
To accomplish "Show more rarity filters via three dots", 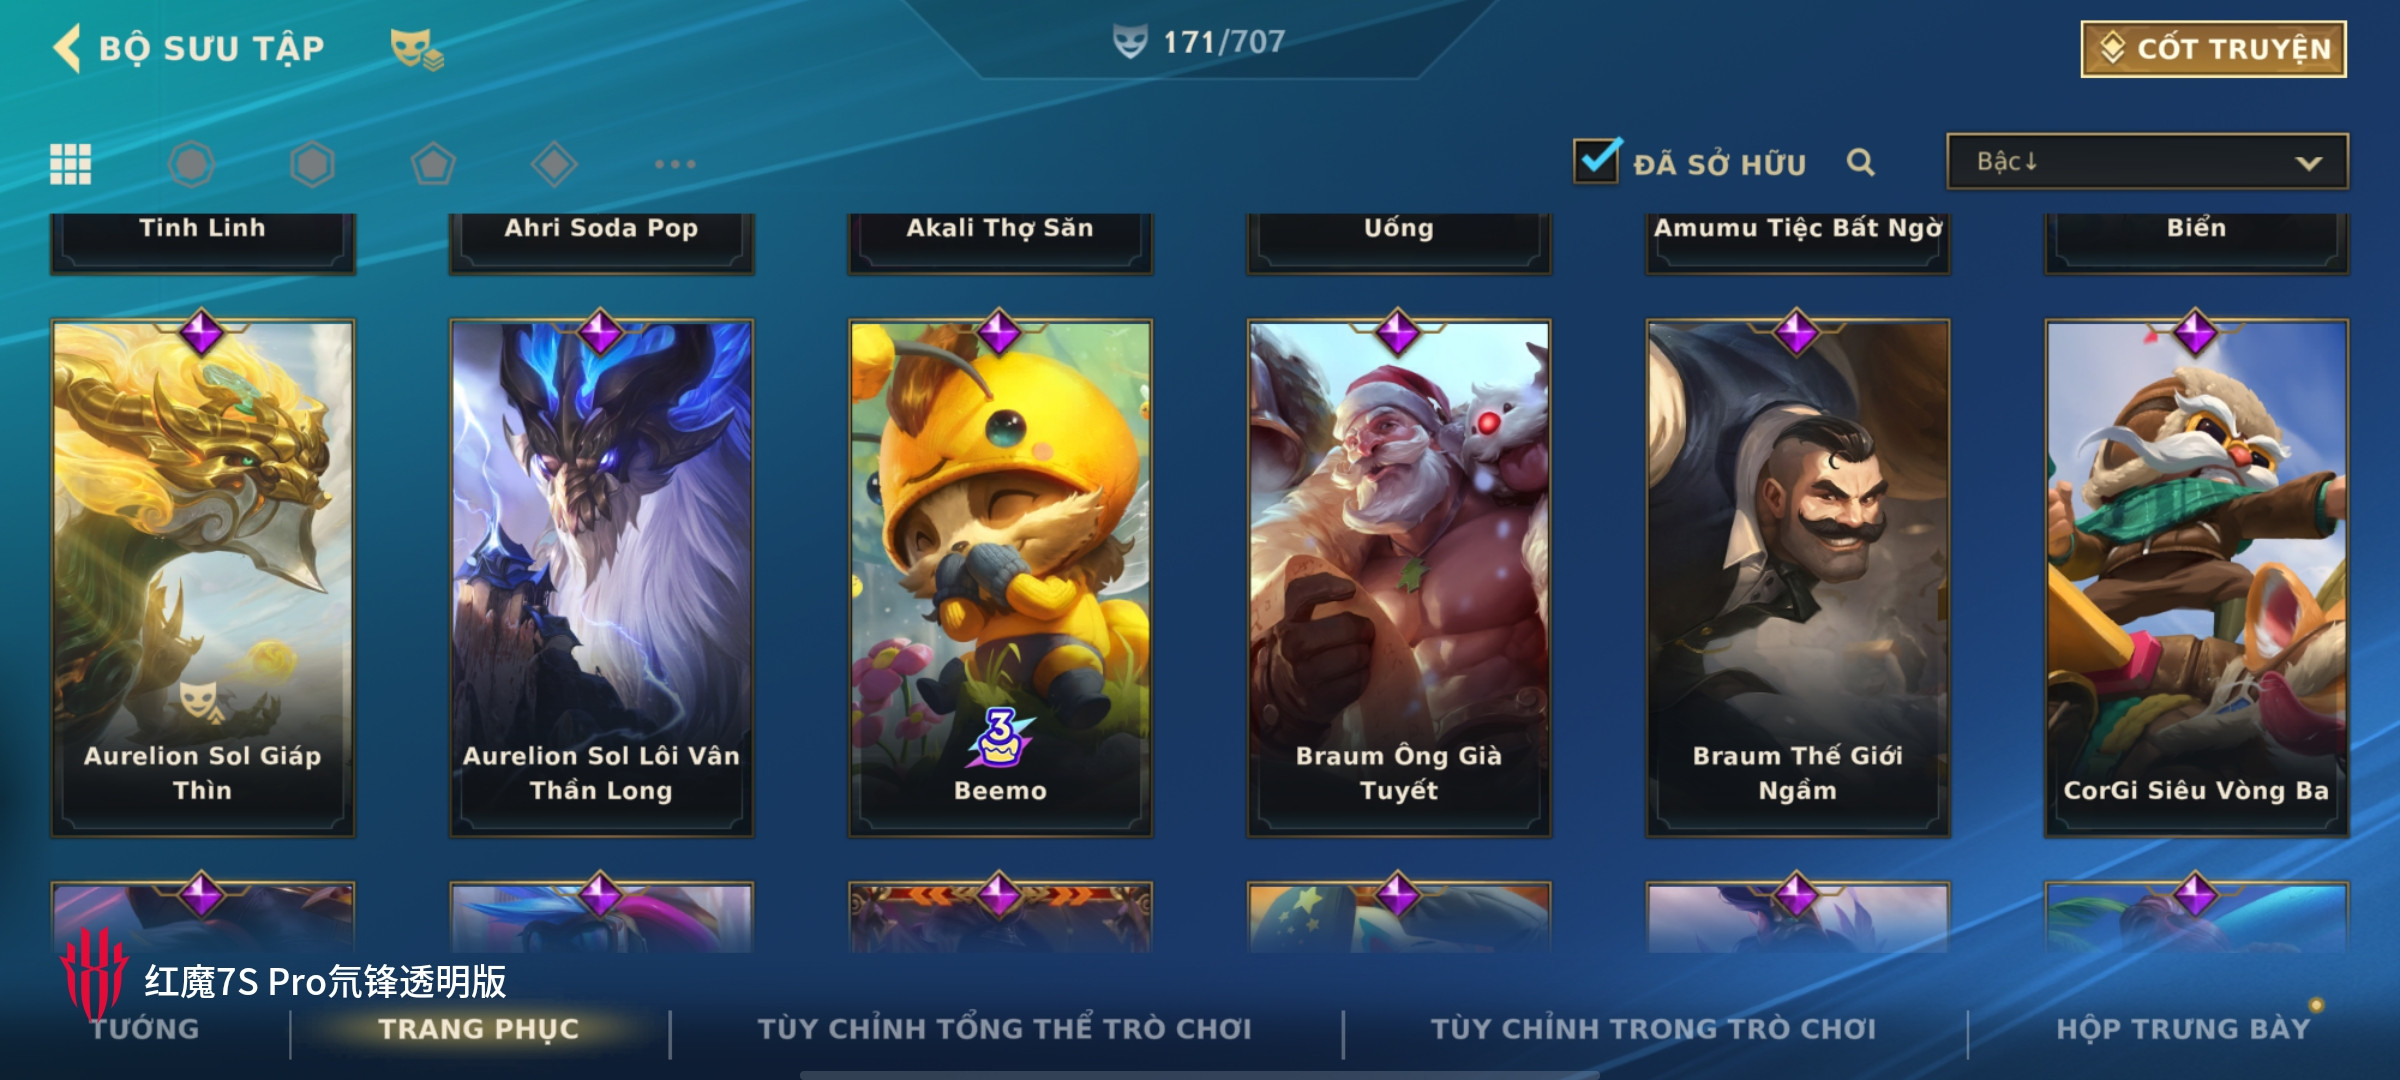I will tap(675, 164).
